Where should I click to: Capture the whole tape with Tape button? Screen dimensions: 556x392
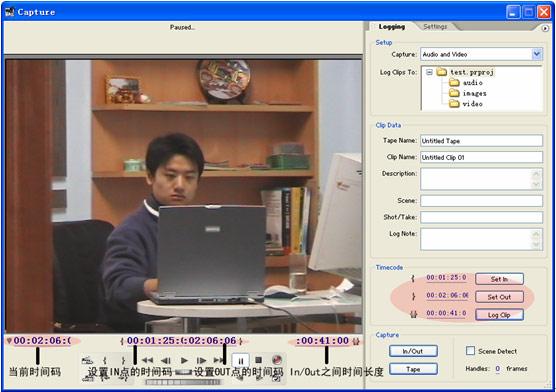[x=413, y=369]
